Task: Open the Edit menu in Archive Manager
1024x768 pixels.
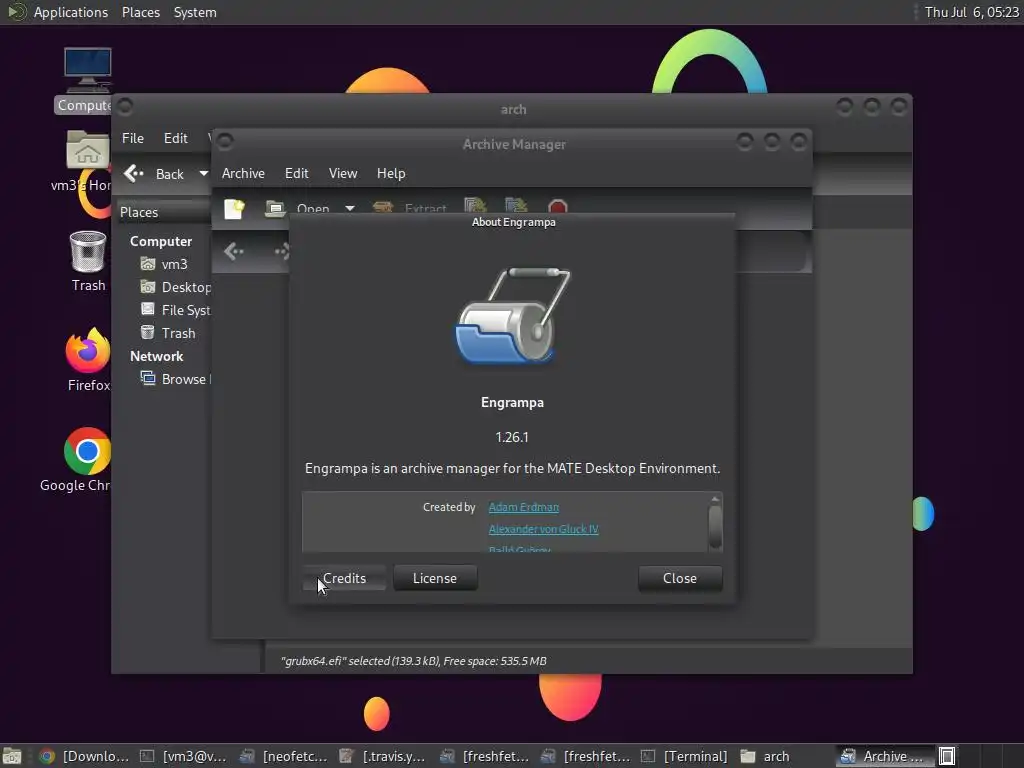Action: (296, 173)
